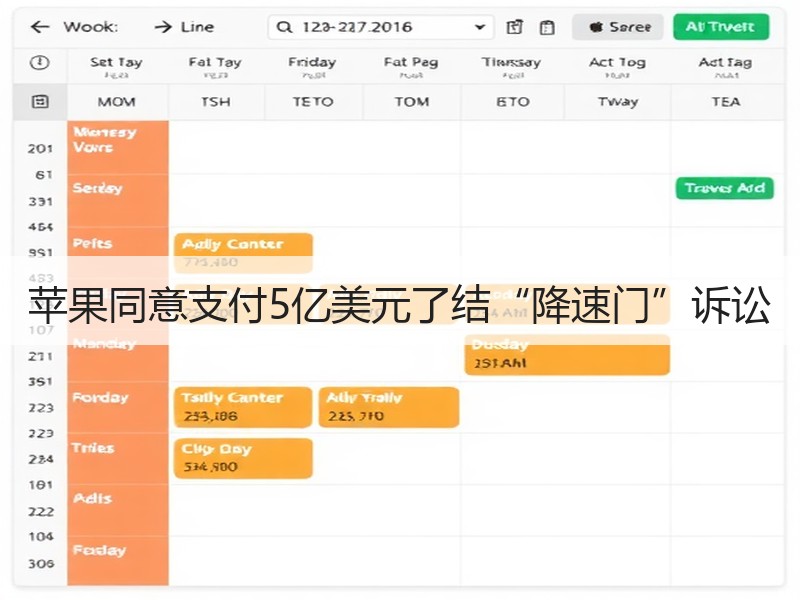Select the Set Tay day column header
This screenshot has height=600, width=800.
pos(116,66)
